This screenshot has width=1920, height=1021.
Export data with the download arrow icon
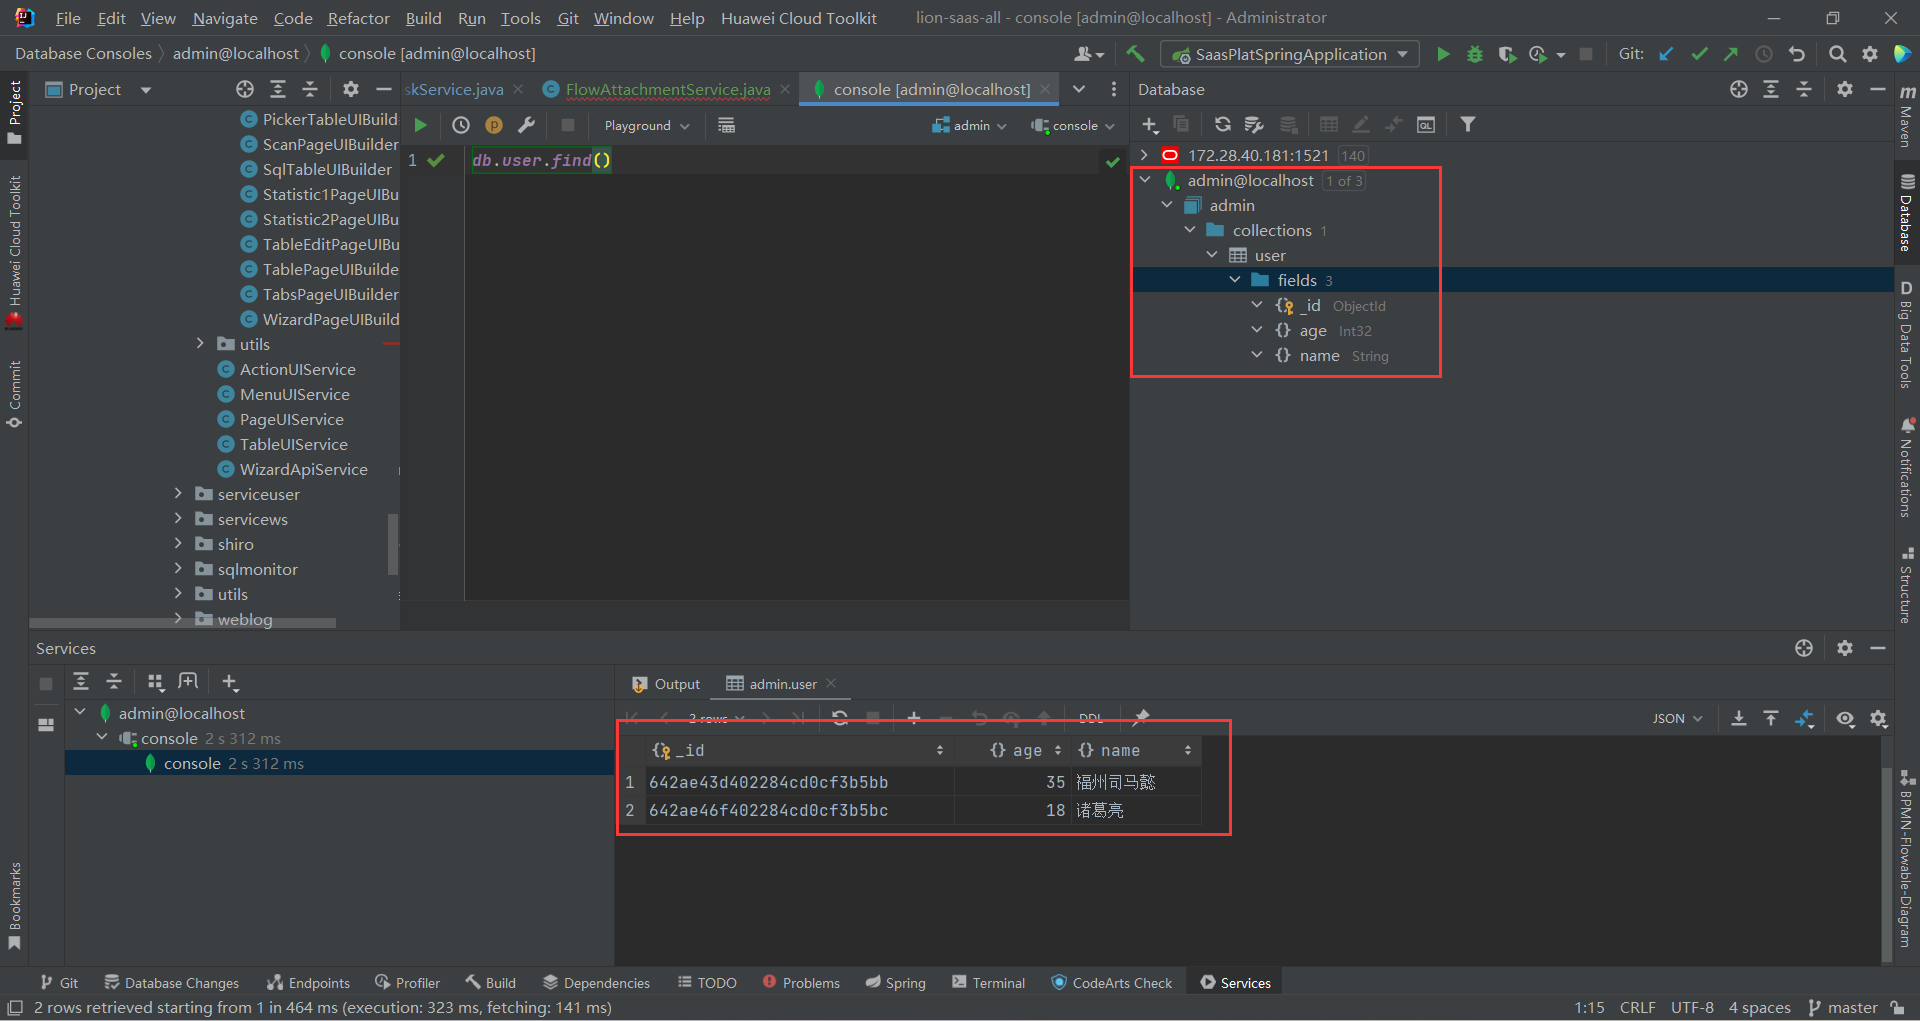[1739, 718]
